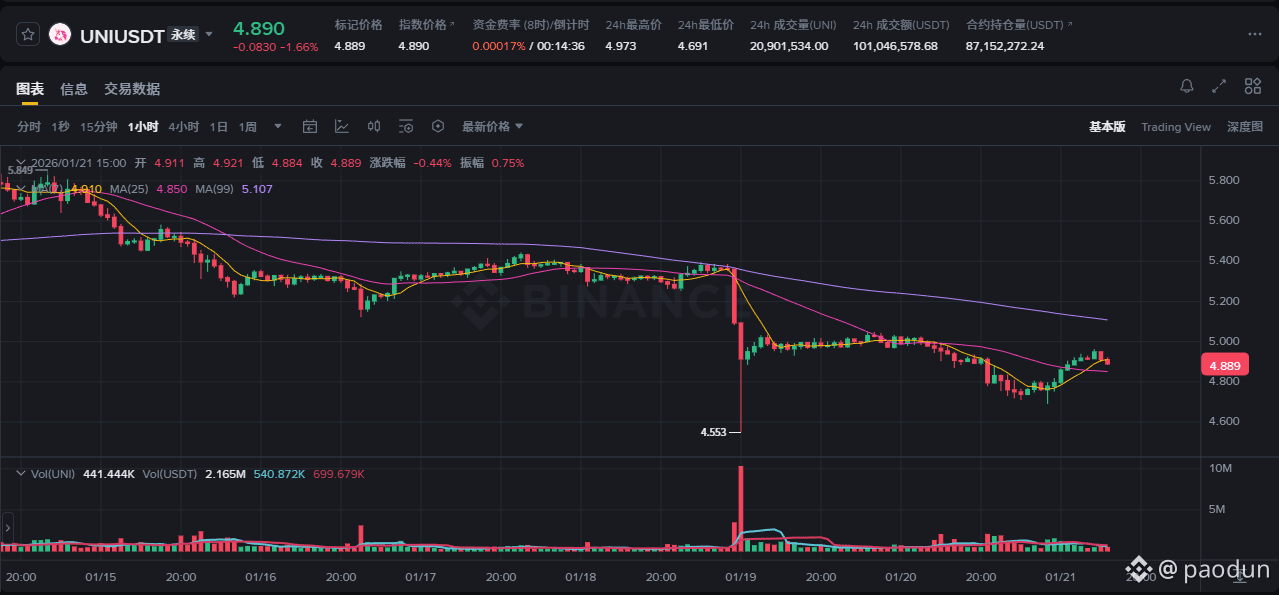Switch to the 信息 tab
The width and height of the screenshot is (1279, 595).
point(74,89)
